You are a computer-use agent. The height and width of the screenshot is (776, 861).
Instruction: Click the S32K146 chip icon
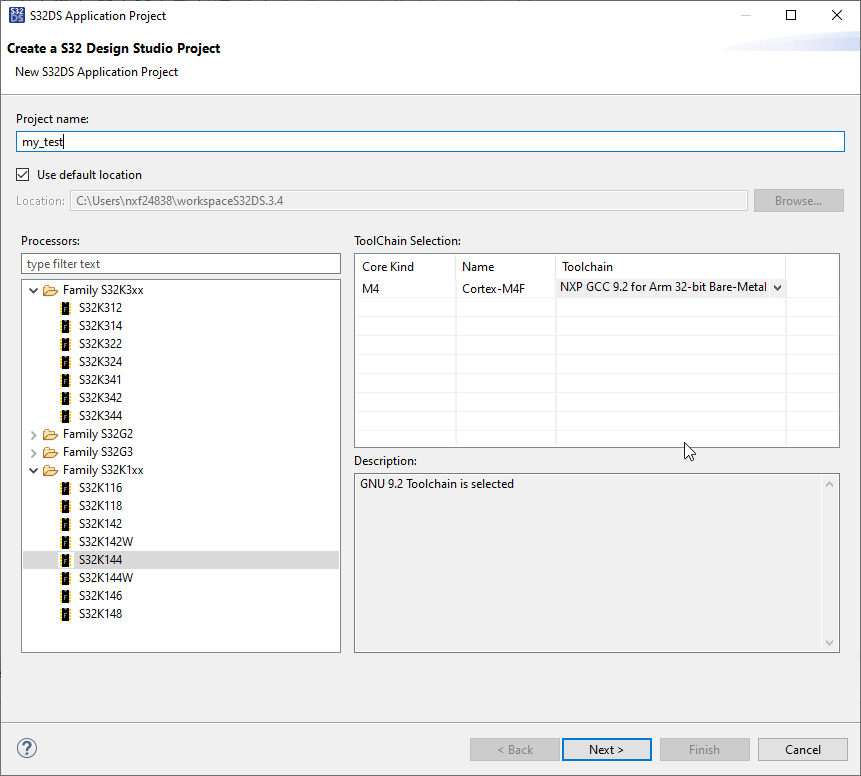click(65, 595)
